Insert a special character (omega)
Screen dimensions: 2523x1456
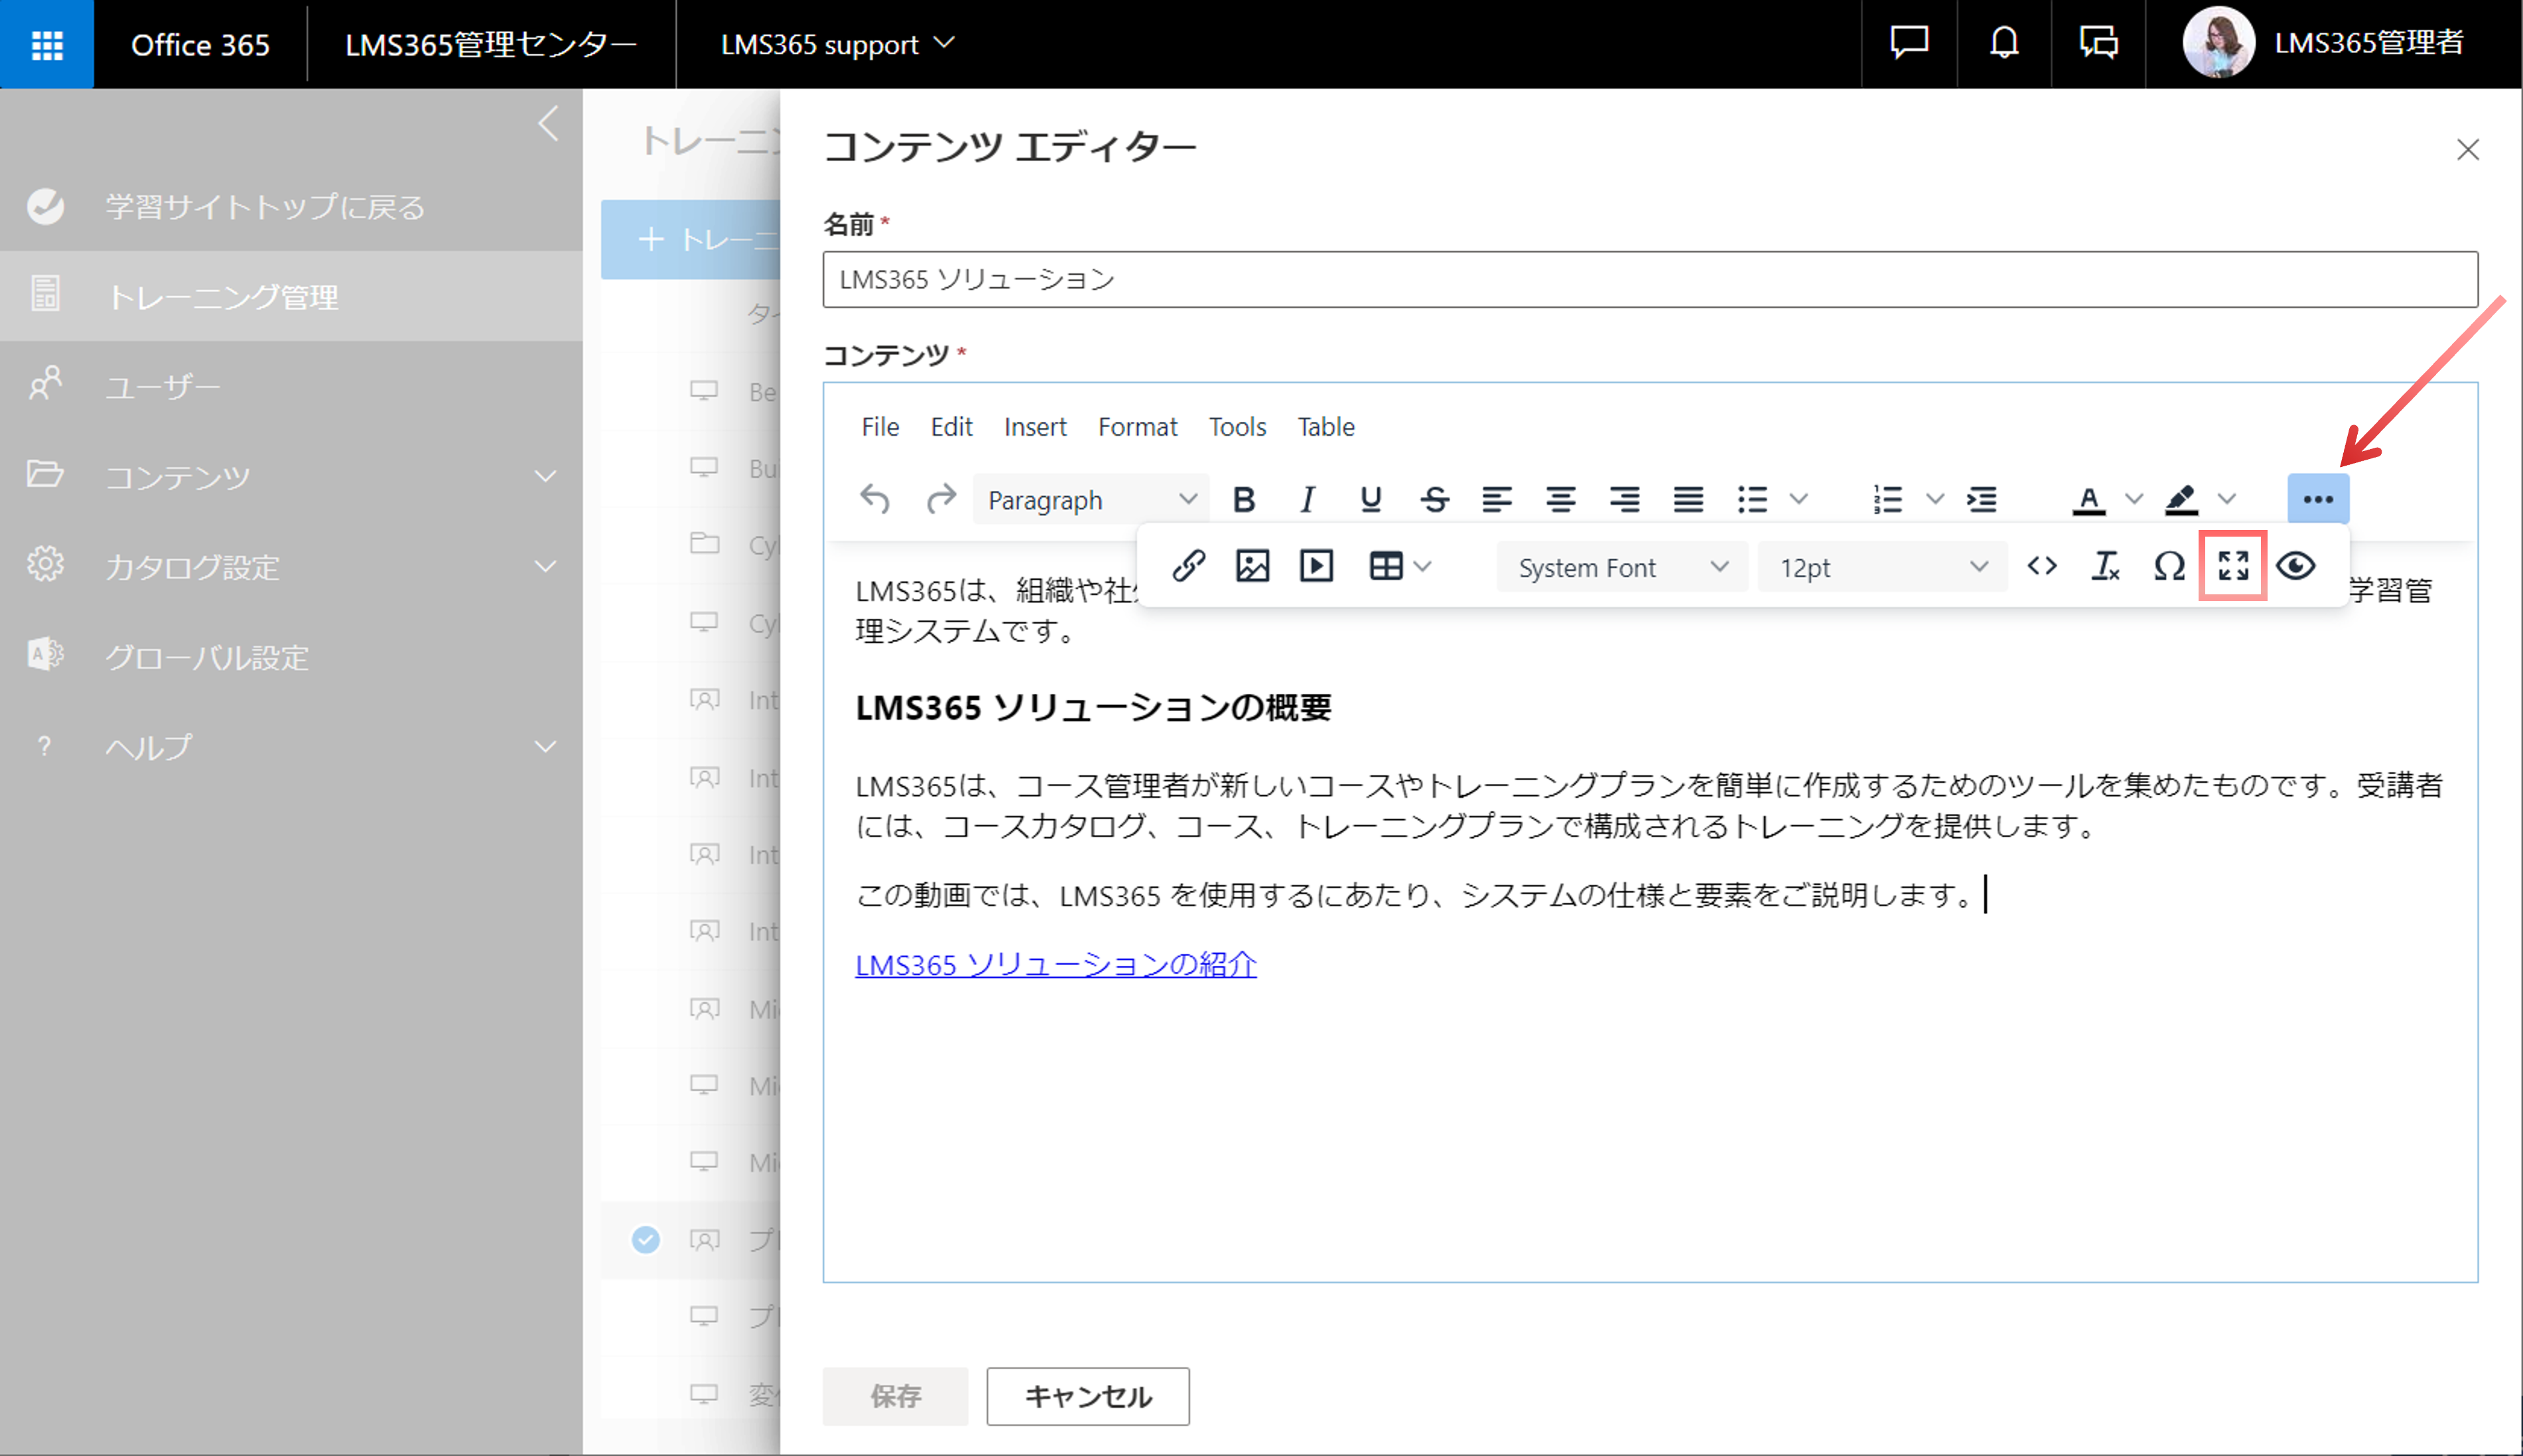2170,567
